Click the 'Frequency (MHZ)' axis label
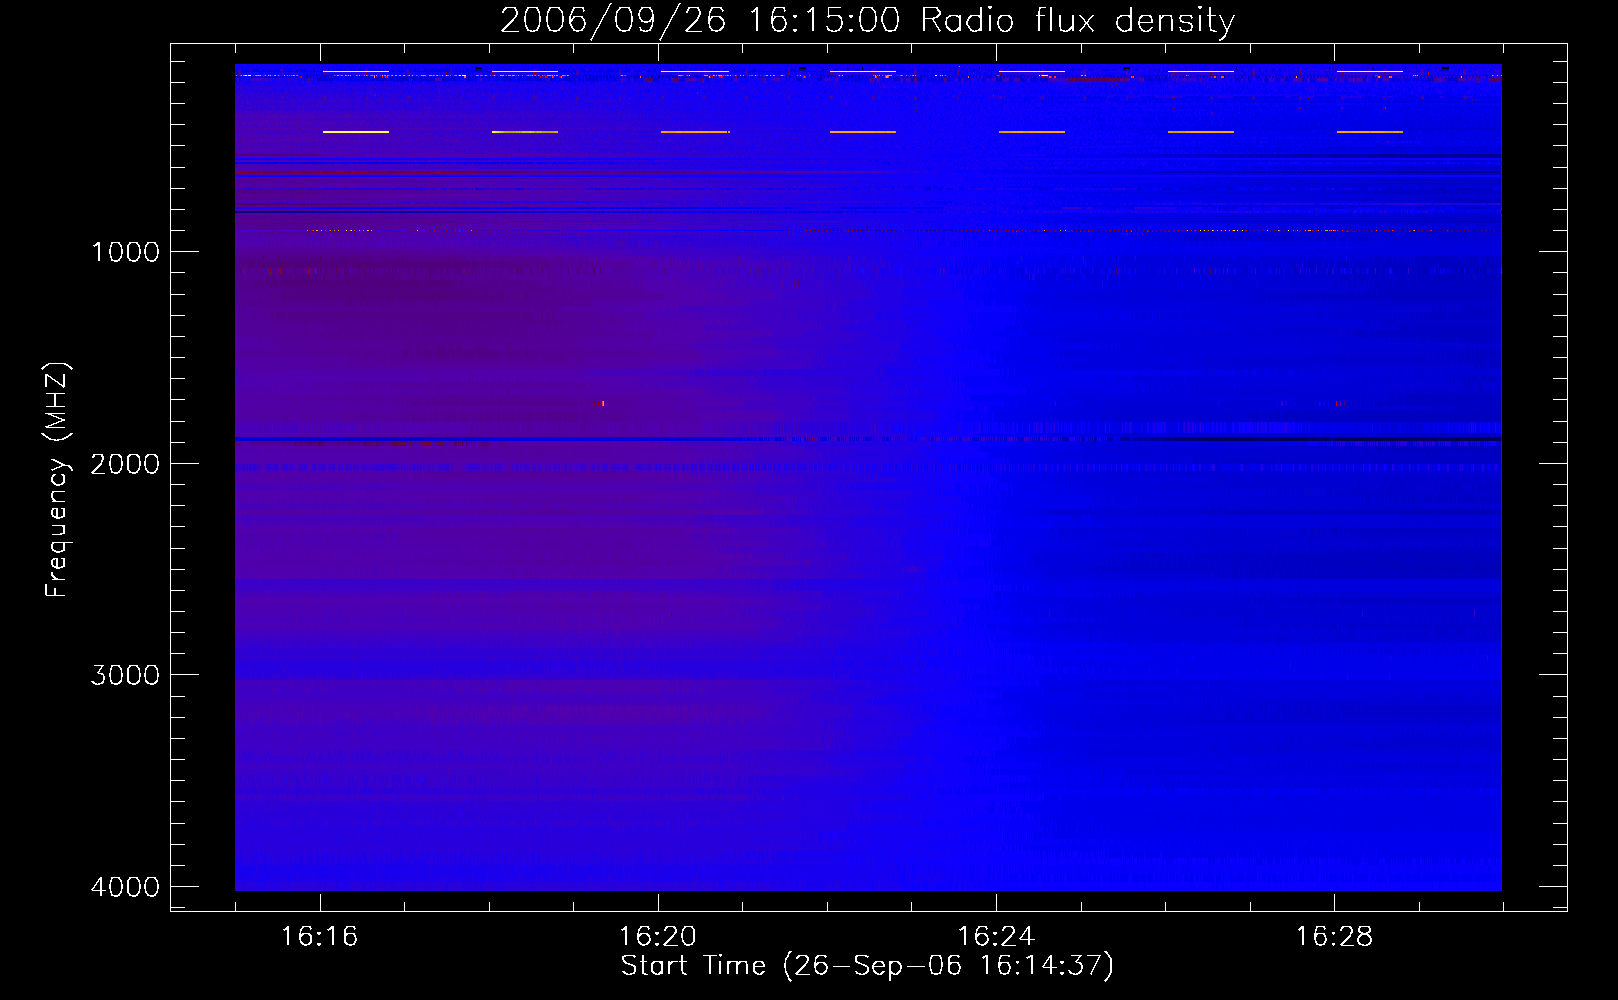This screenshot has height=1000, width=1618. point(57,480)
